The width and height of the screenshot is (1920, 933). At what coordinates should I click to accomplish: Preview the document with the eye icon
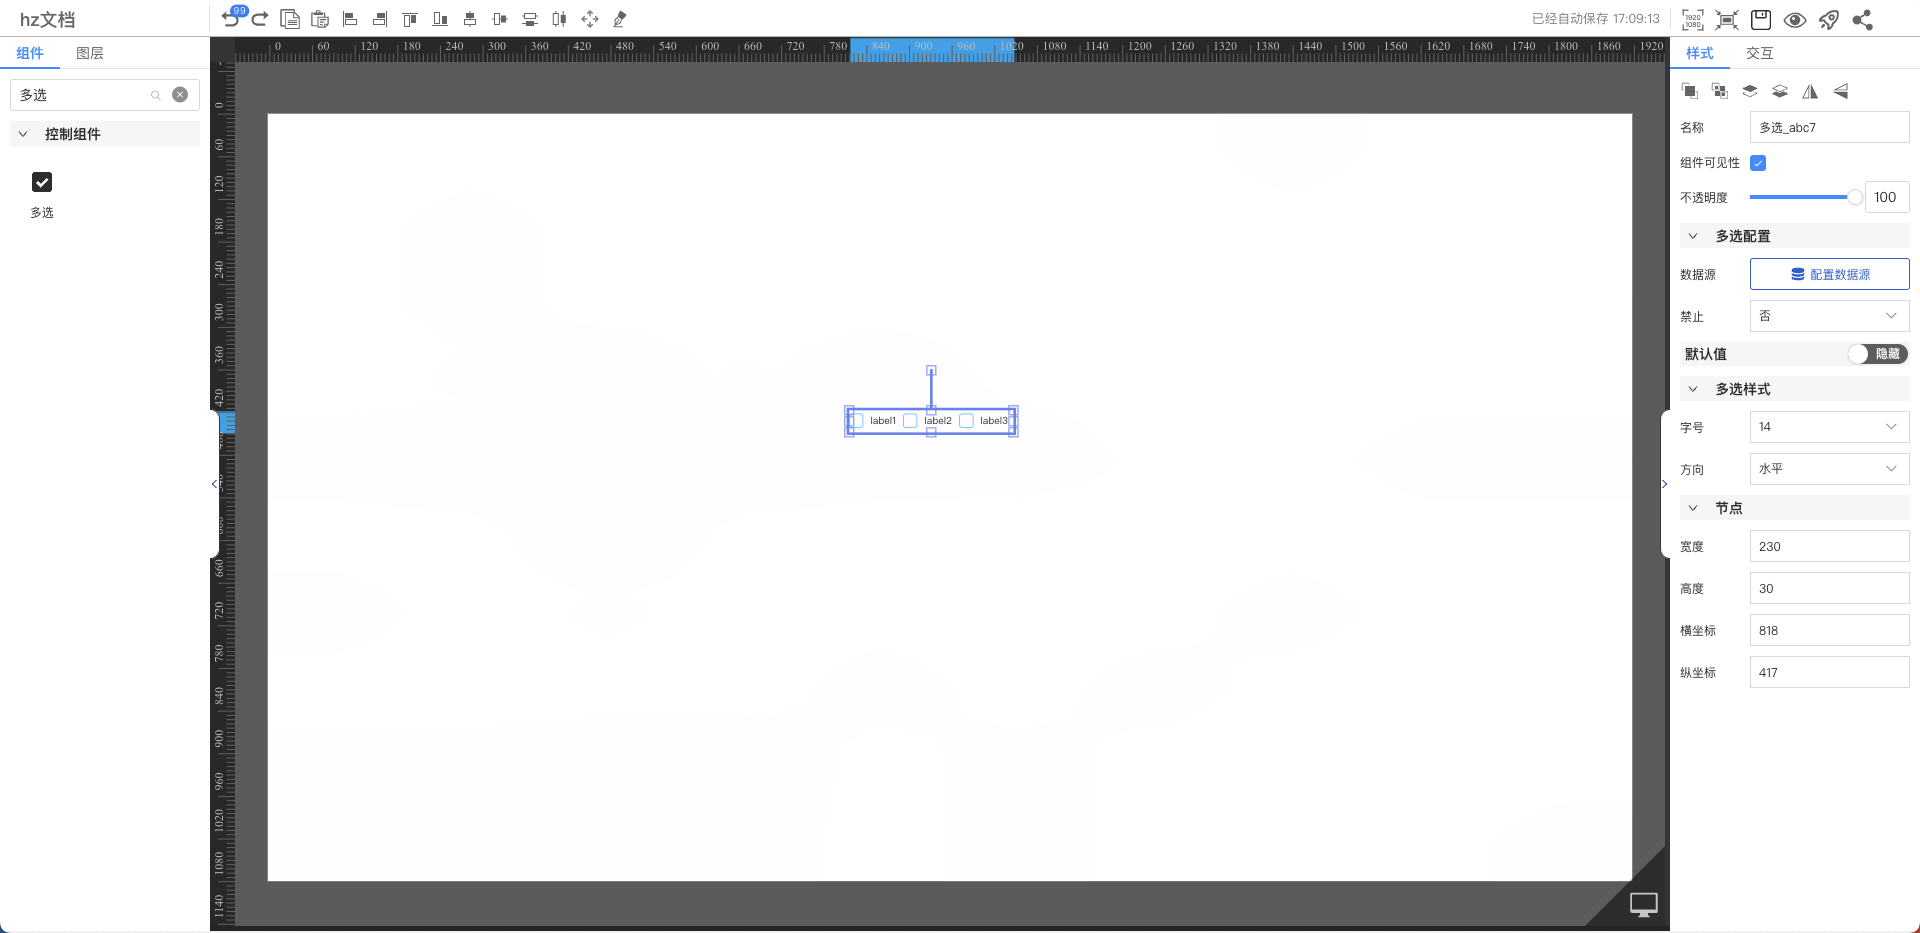(1795, 19)
